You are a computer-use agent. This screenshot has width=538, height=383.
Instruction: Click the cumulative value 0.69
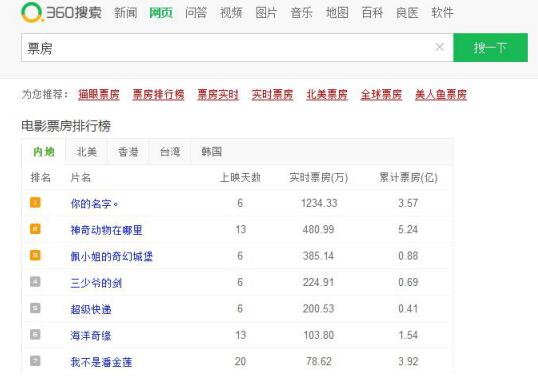coord(408,282)
